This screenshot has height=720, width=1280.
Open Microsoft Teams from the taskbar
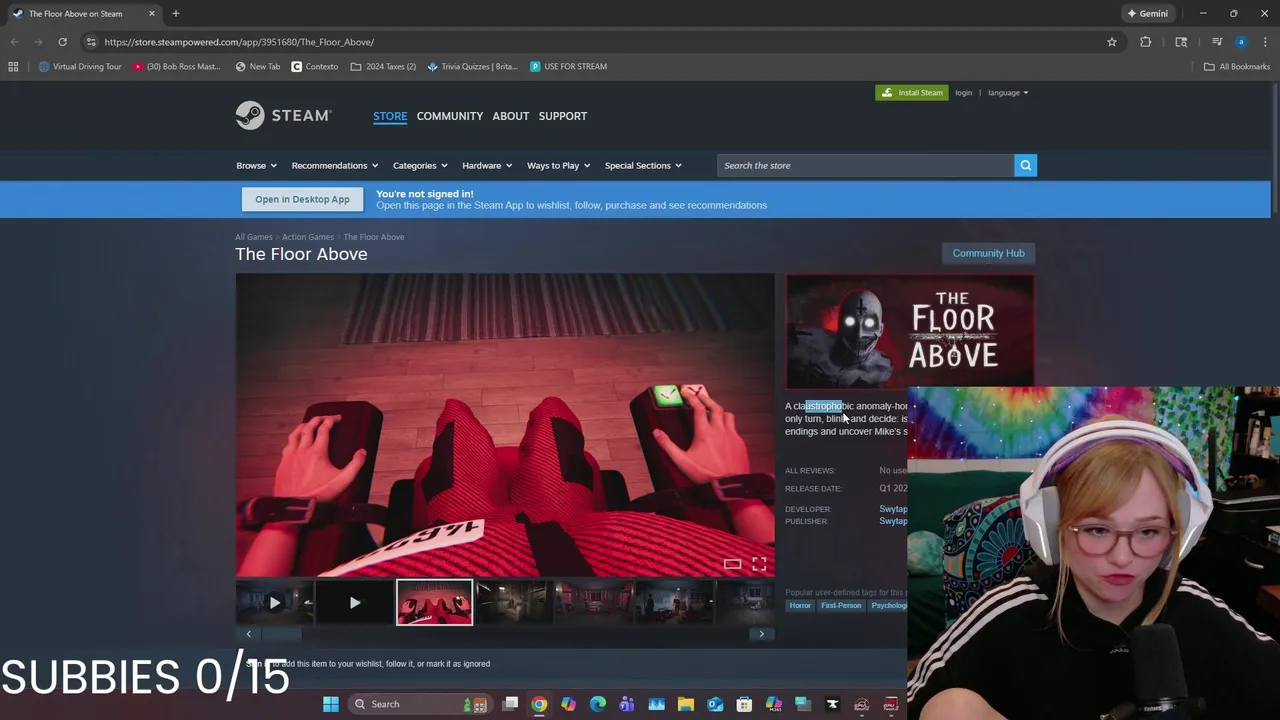627,704
